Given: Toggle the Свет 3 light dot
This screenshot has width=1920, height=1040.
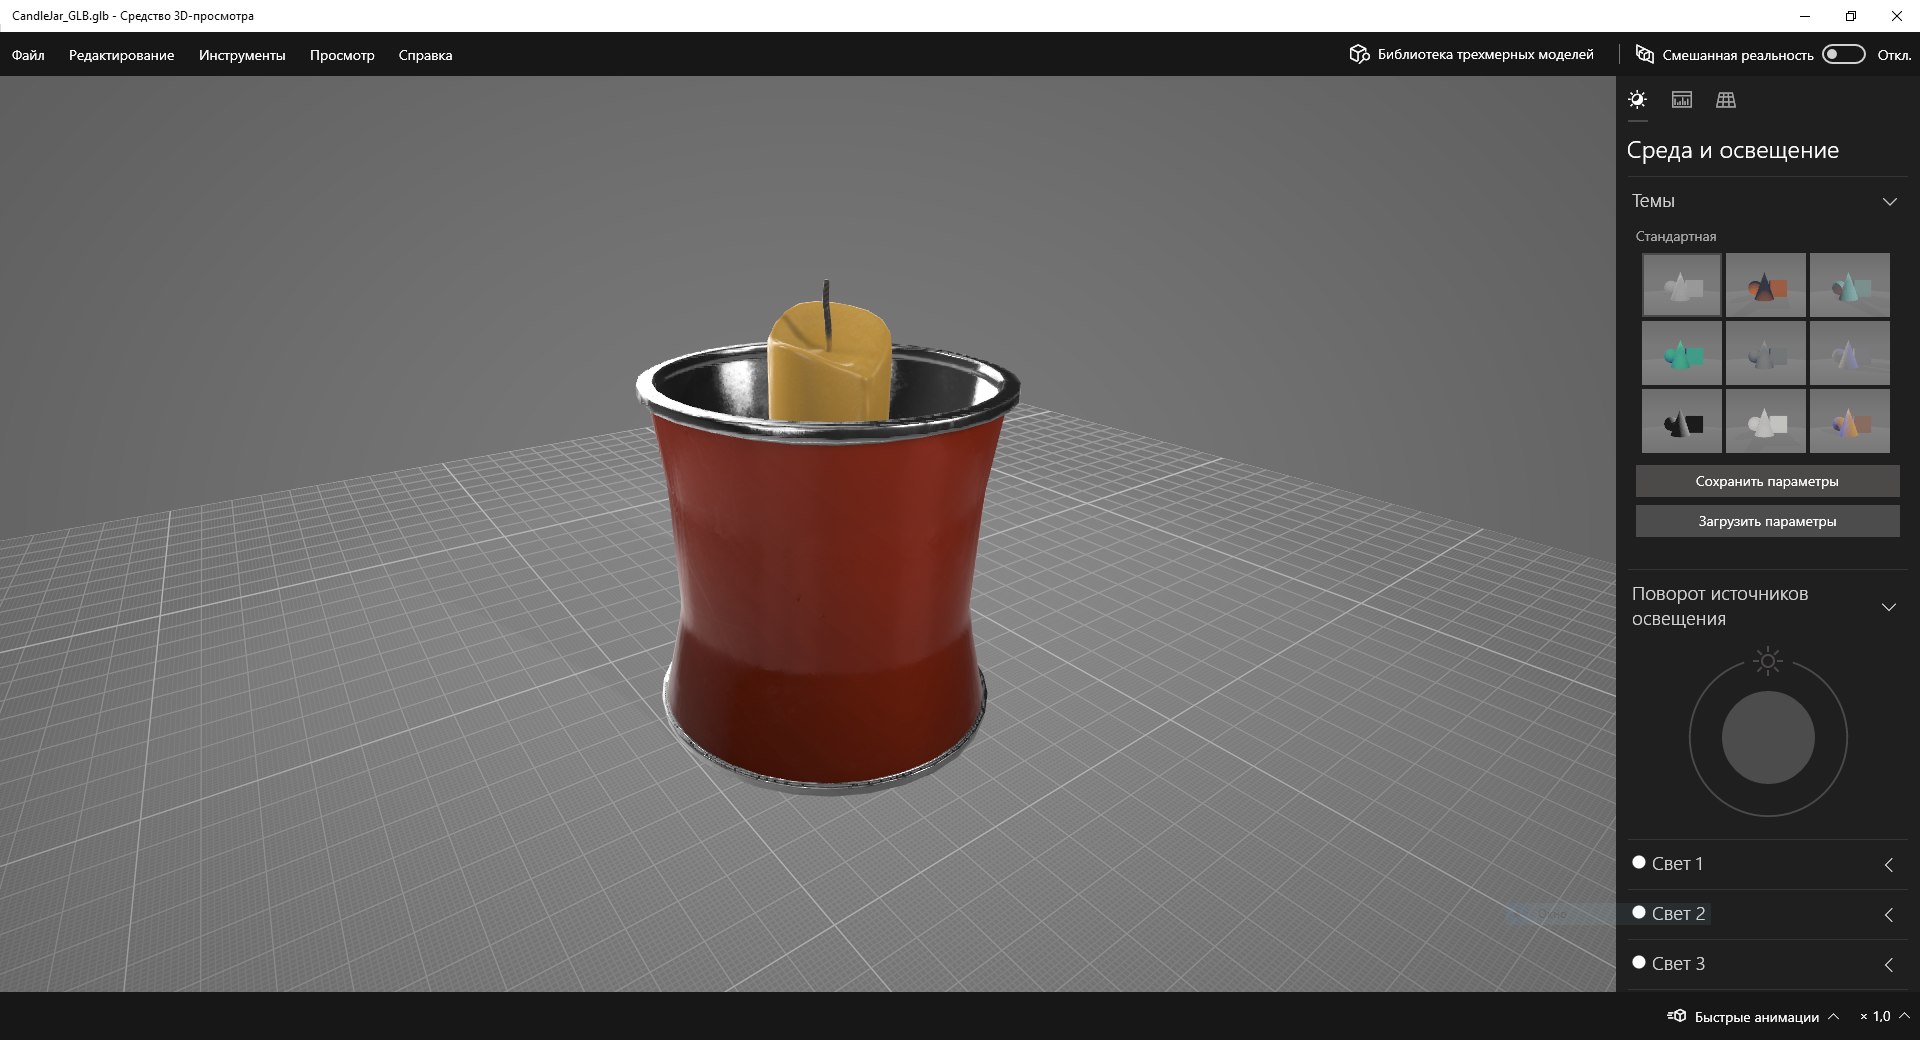Looking at the screenshot, I should click(1639, 962).
